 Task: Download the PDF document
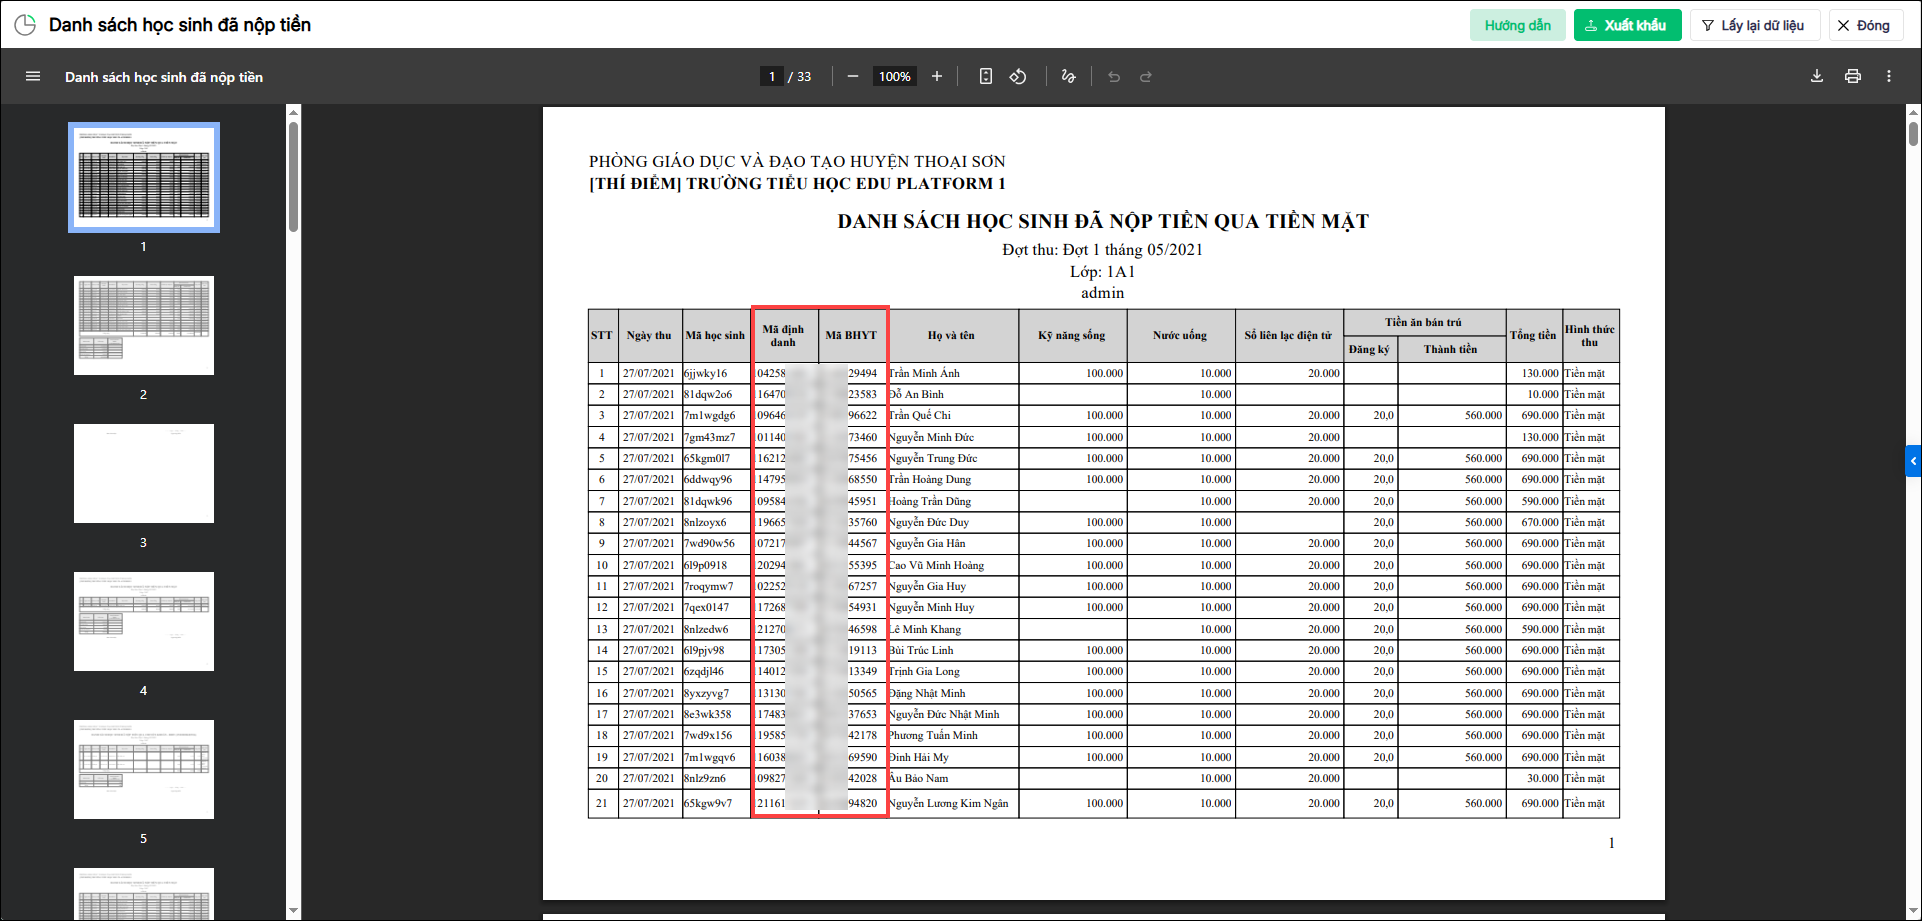click(1817, 77)
